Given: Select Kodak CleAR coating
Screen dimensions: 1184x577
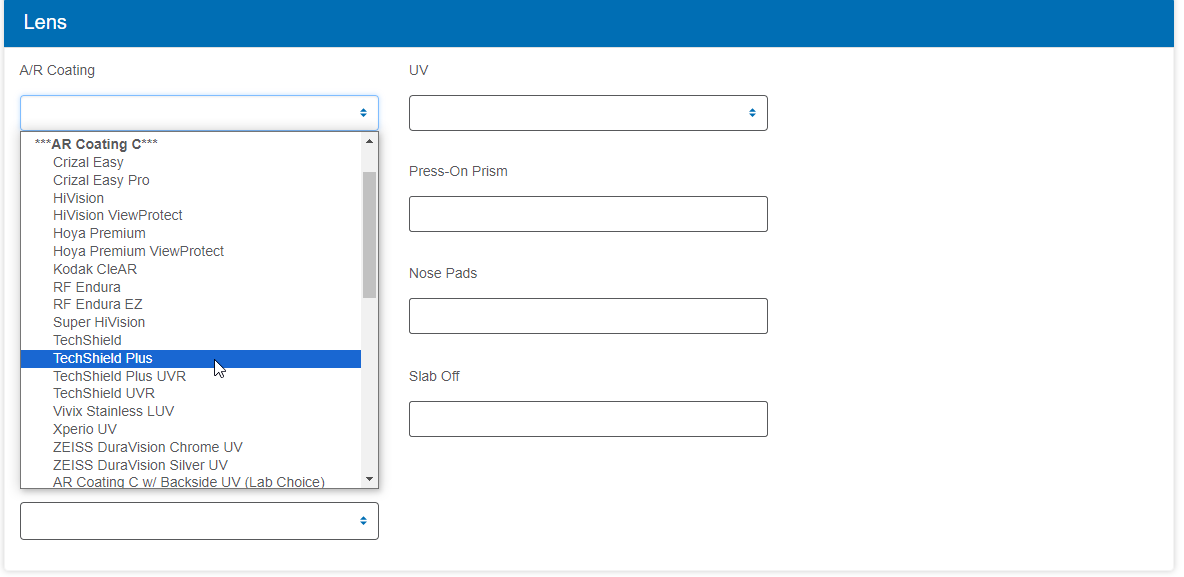Looking at the screenshot, I should click(190, 269).
